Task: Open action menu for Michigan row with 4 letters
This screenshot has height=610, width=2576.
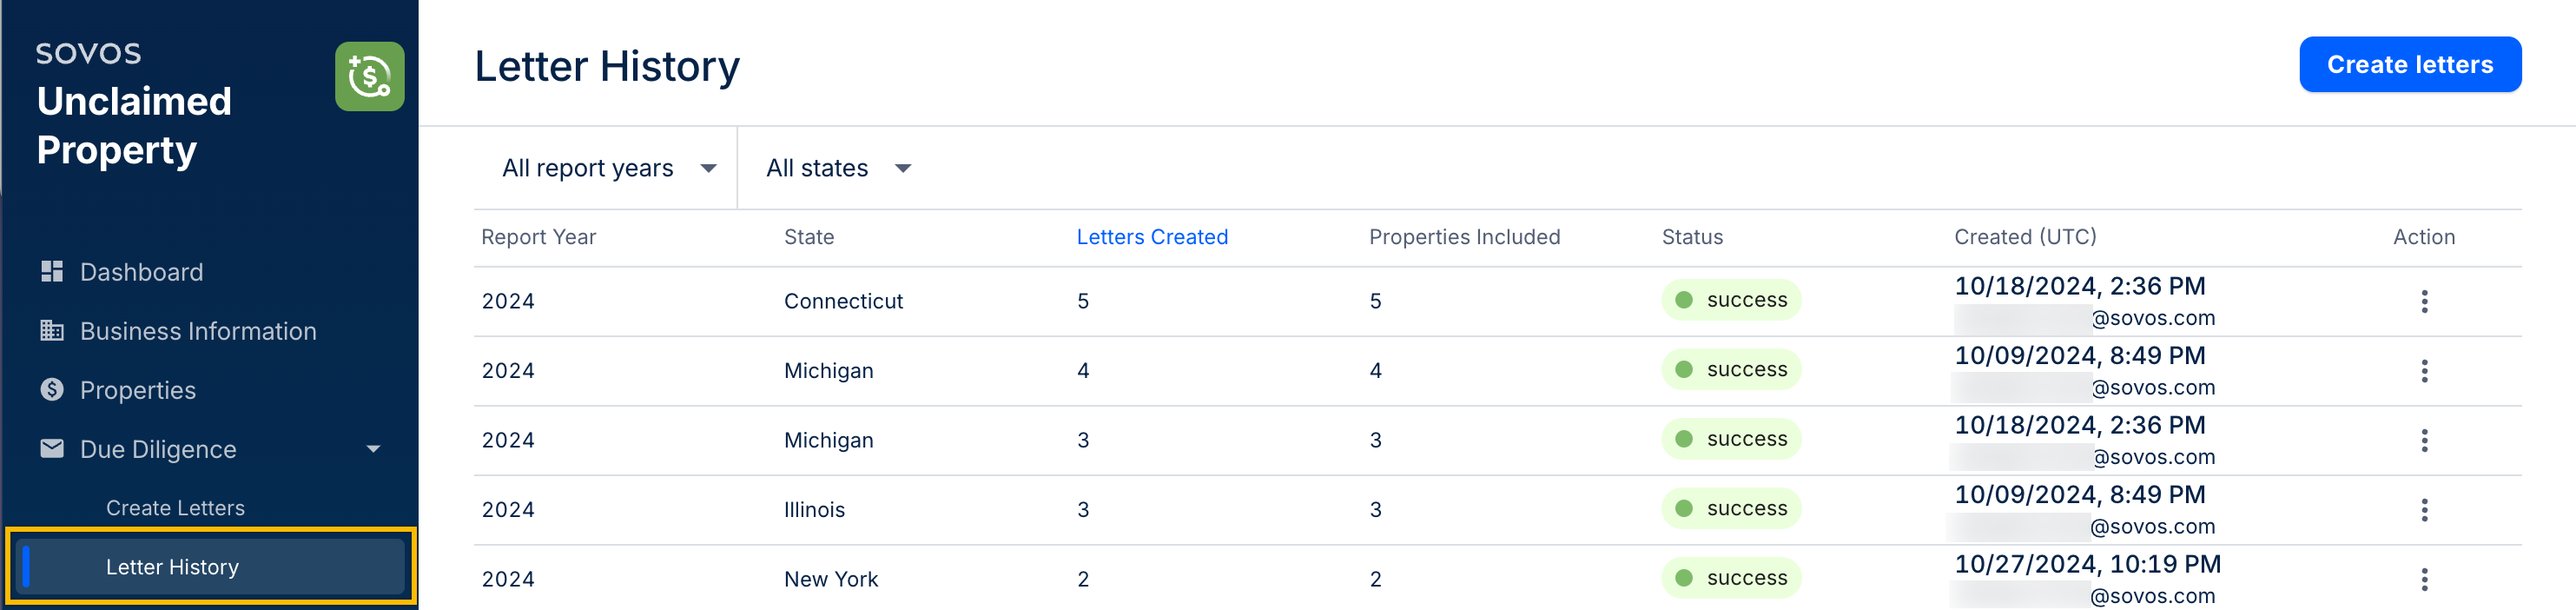Action: pos(2423,371)
